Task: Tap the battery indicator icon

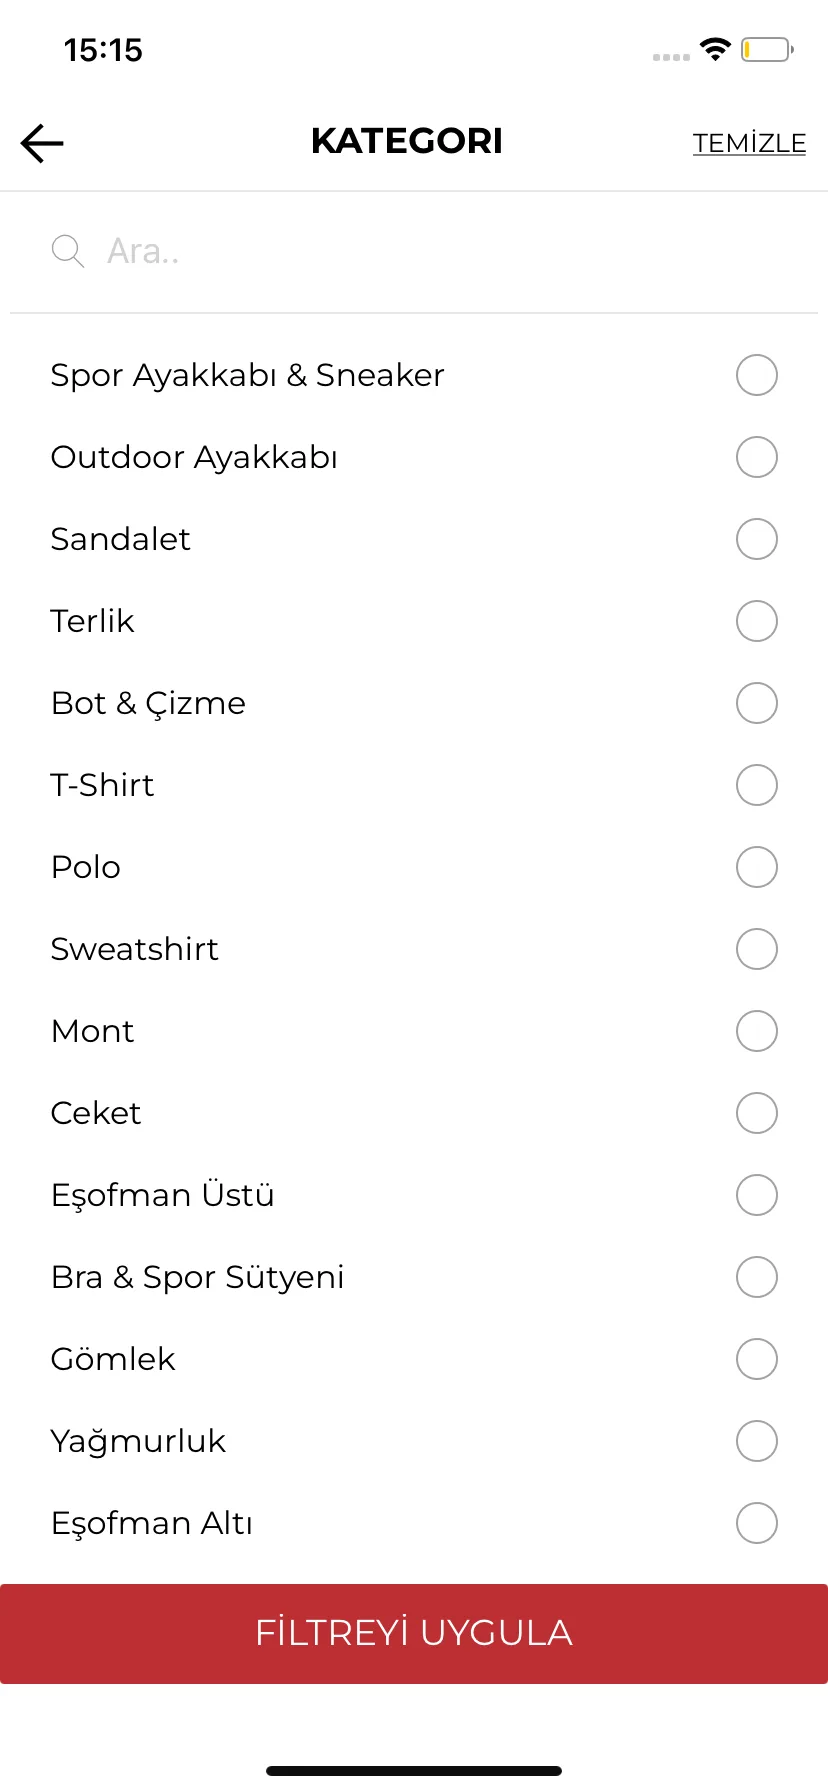Action: tap(767, 49)
